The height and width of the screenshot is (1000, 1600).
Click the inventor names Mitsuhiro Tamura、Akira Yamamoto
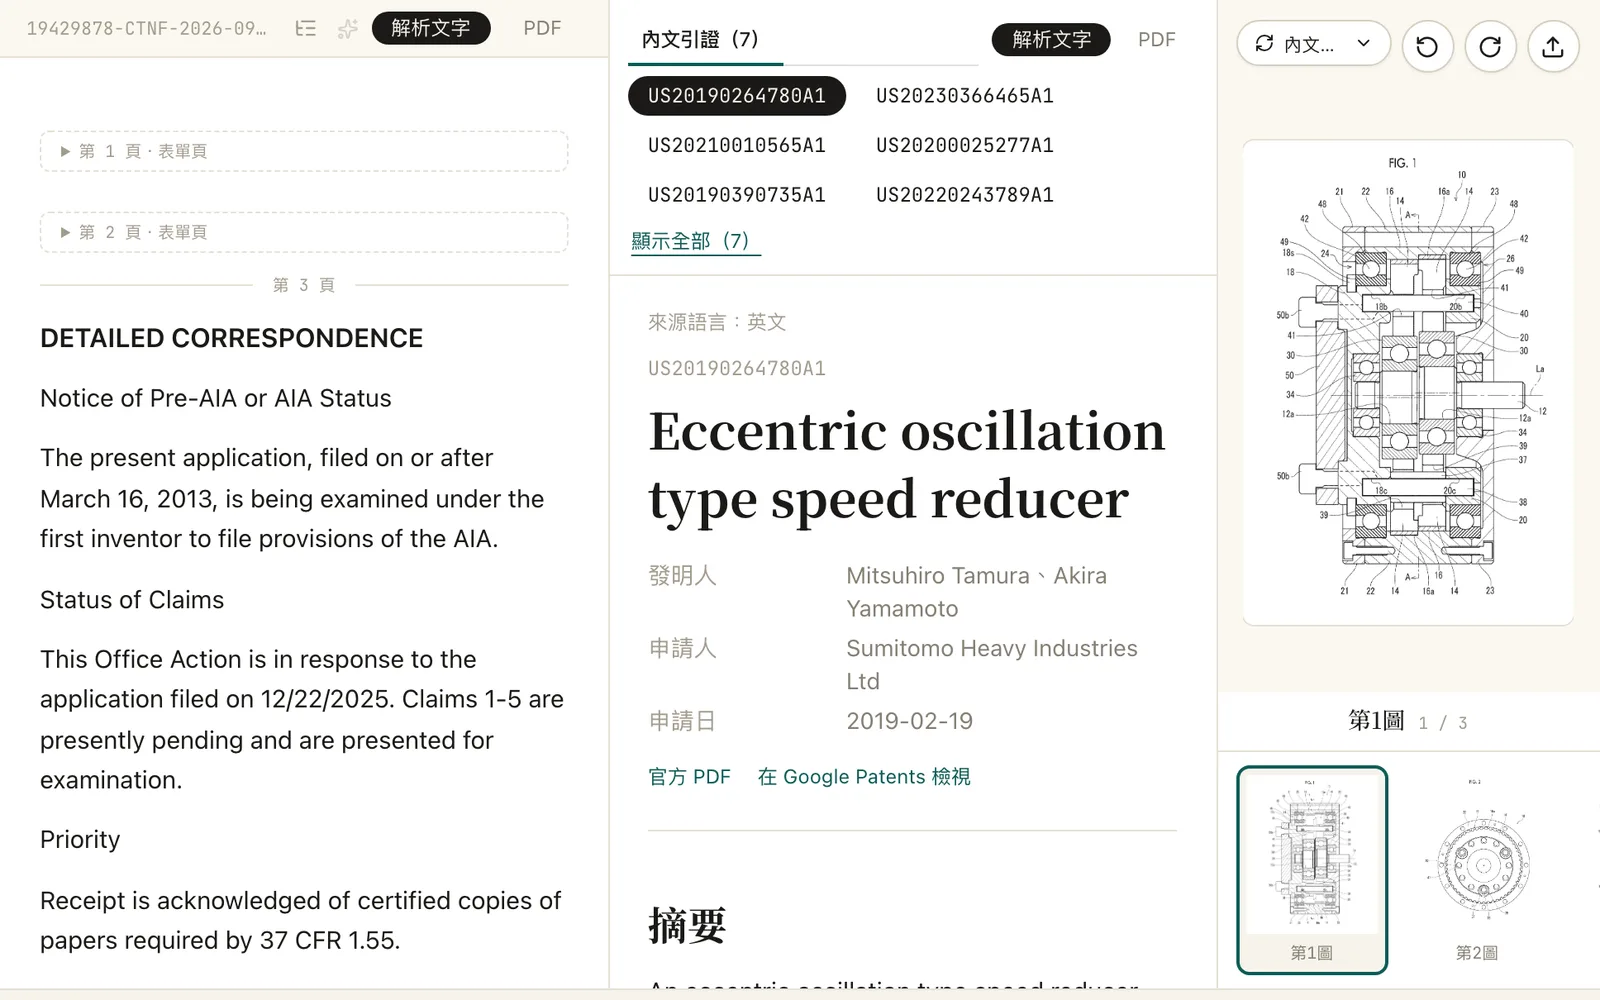(977, 592)
